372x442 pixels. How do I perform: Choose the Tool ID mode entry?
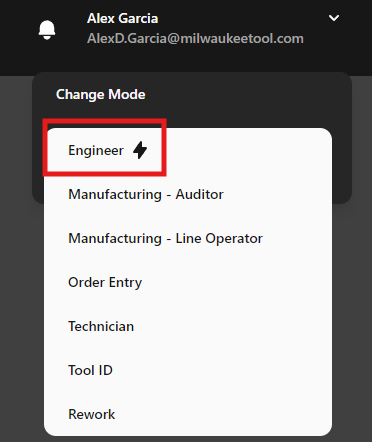click(188, 370)
